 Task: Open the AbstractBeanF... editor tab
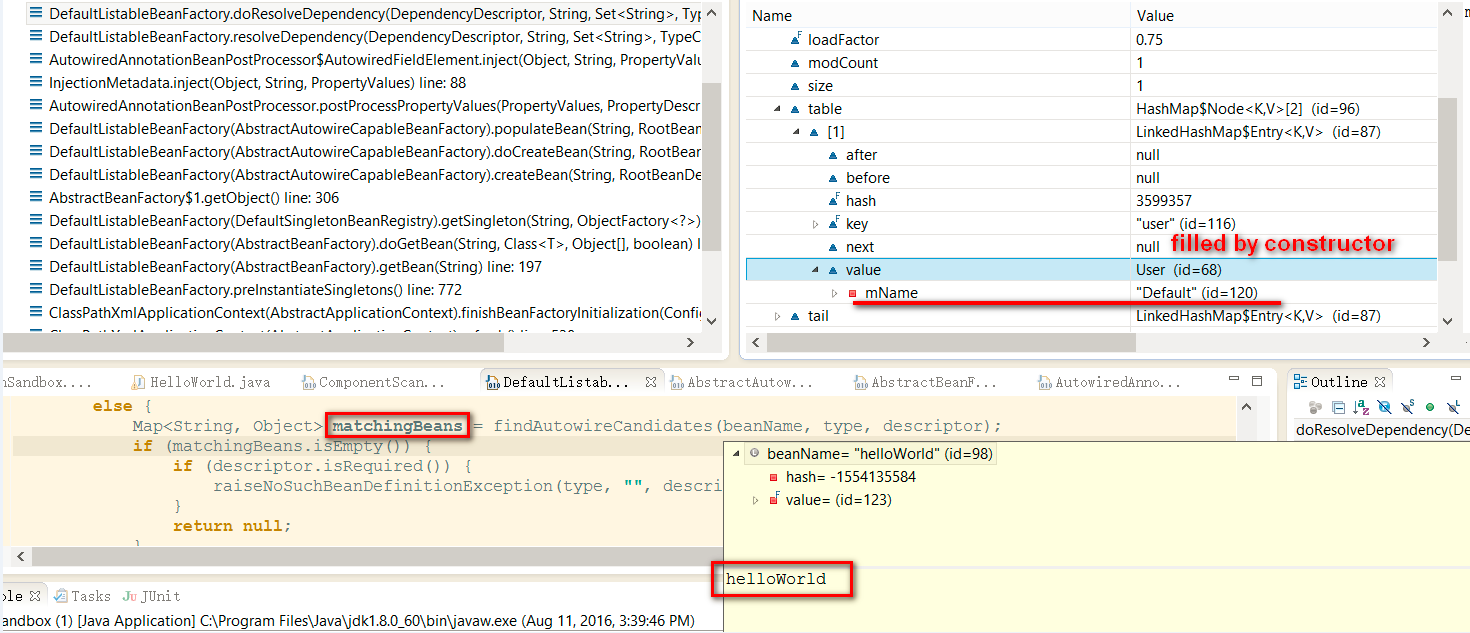[x=926, y=382]
